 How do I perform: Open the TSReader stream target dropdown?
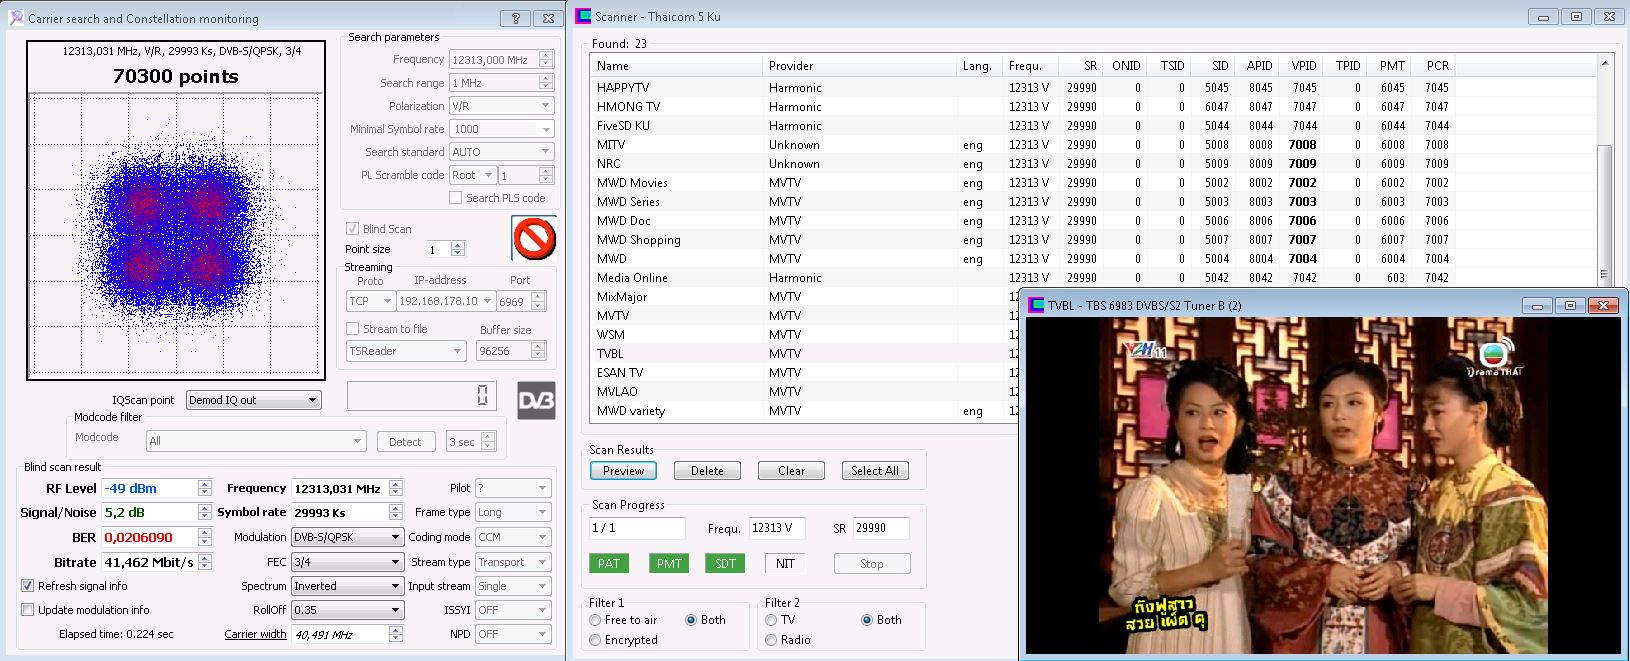pos(406,351)
